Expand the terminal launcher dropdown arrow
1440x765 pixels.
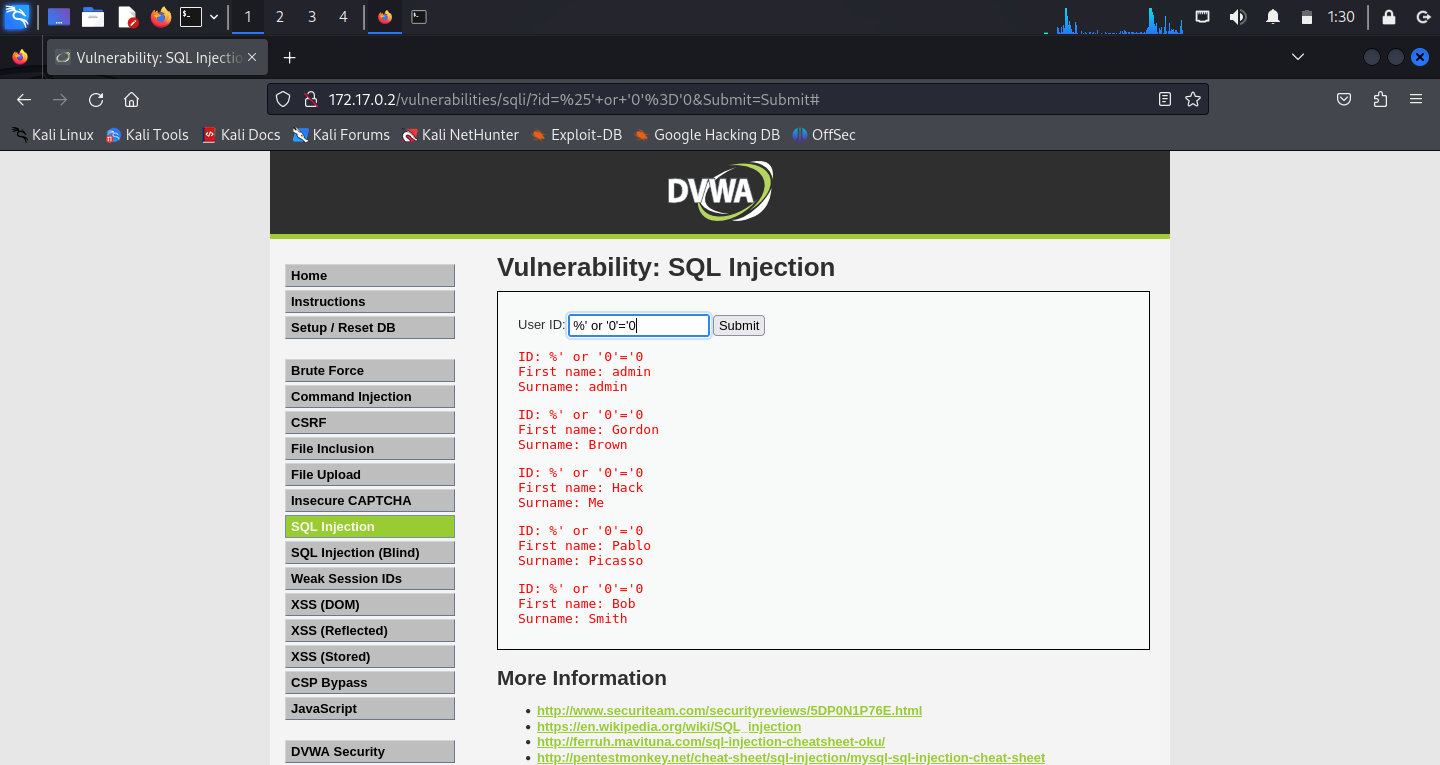click(214, 17)
